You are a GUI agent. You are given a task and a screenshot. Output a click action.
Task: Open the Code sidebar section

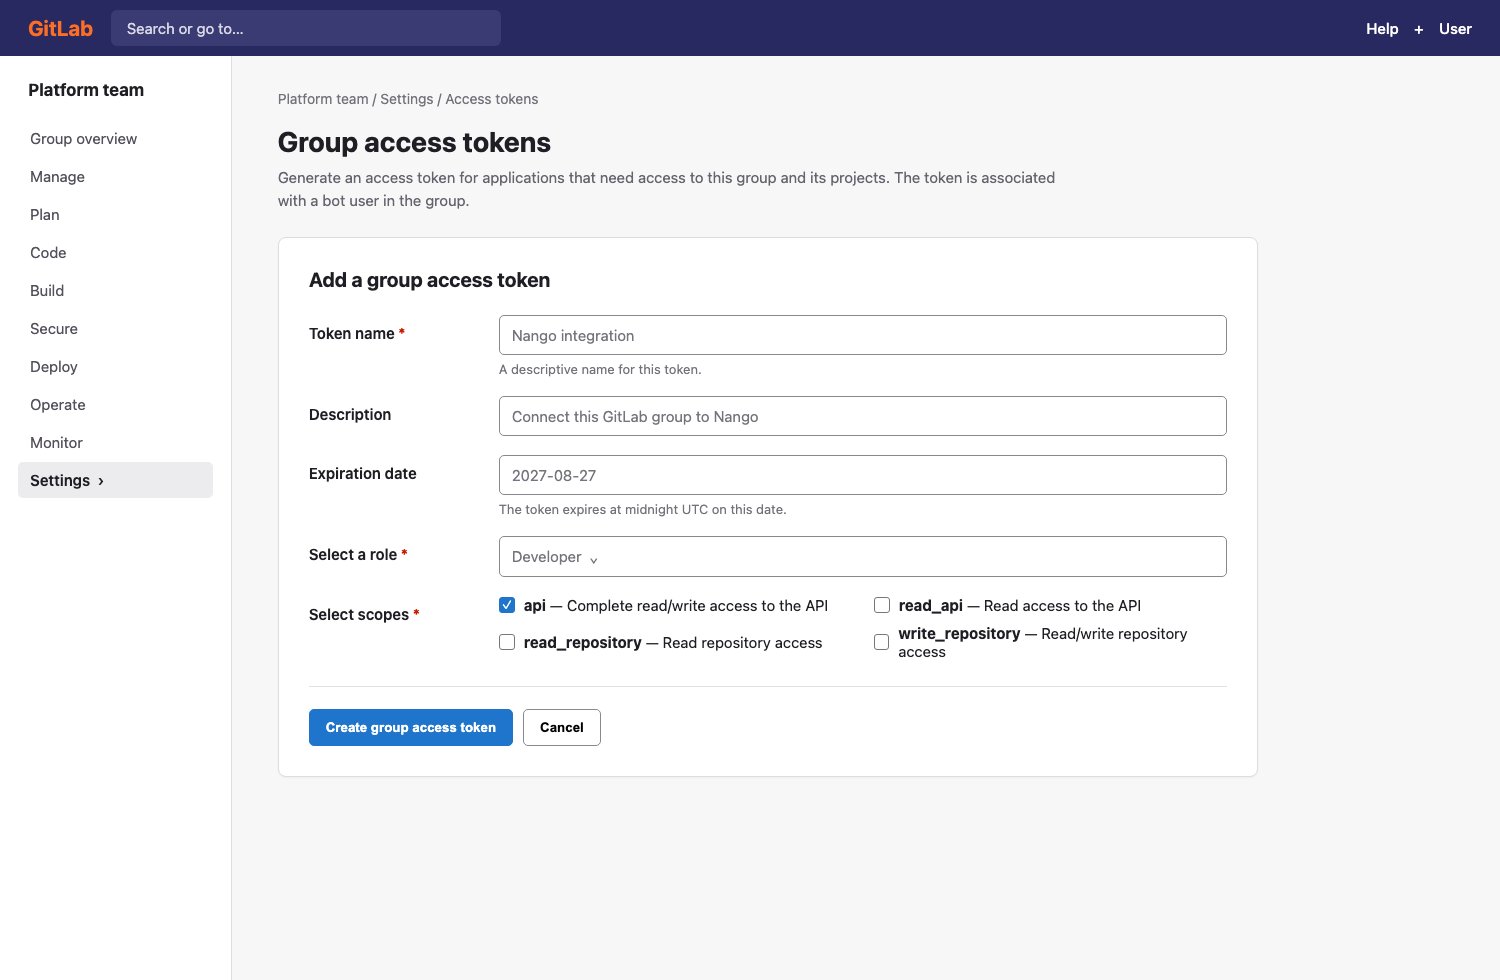click(x=115, y=252)
